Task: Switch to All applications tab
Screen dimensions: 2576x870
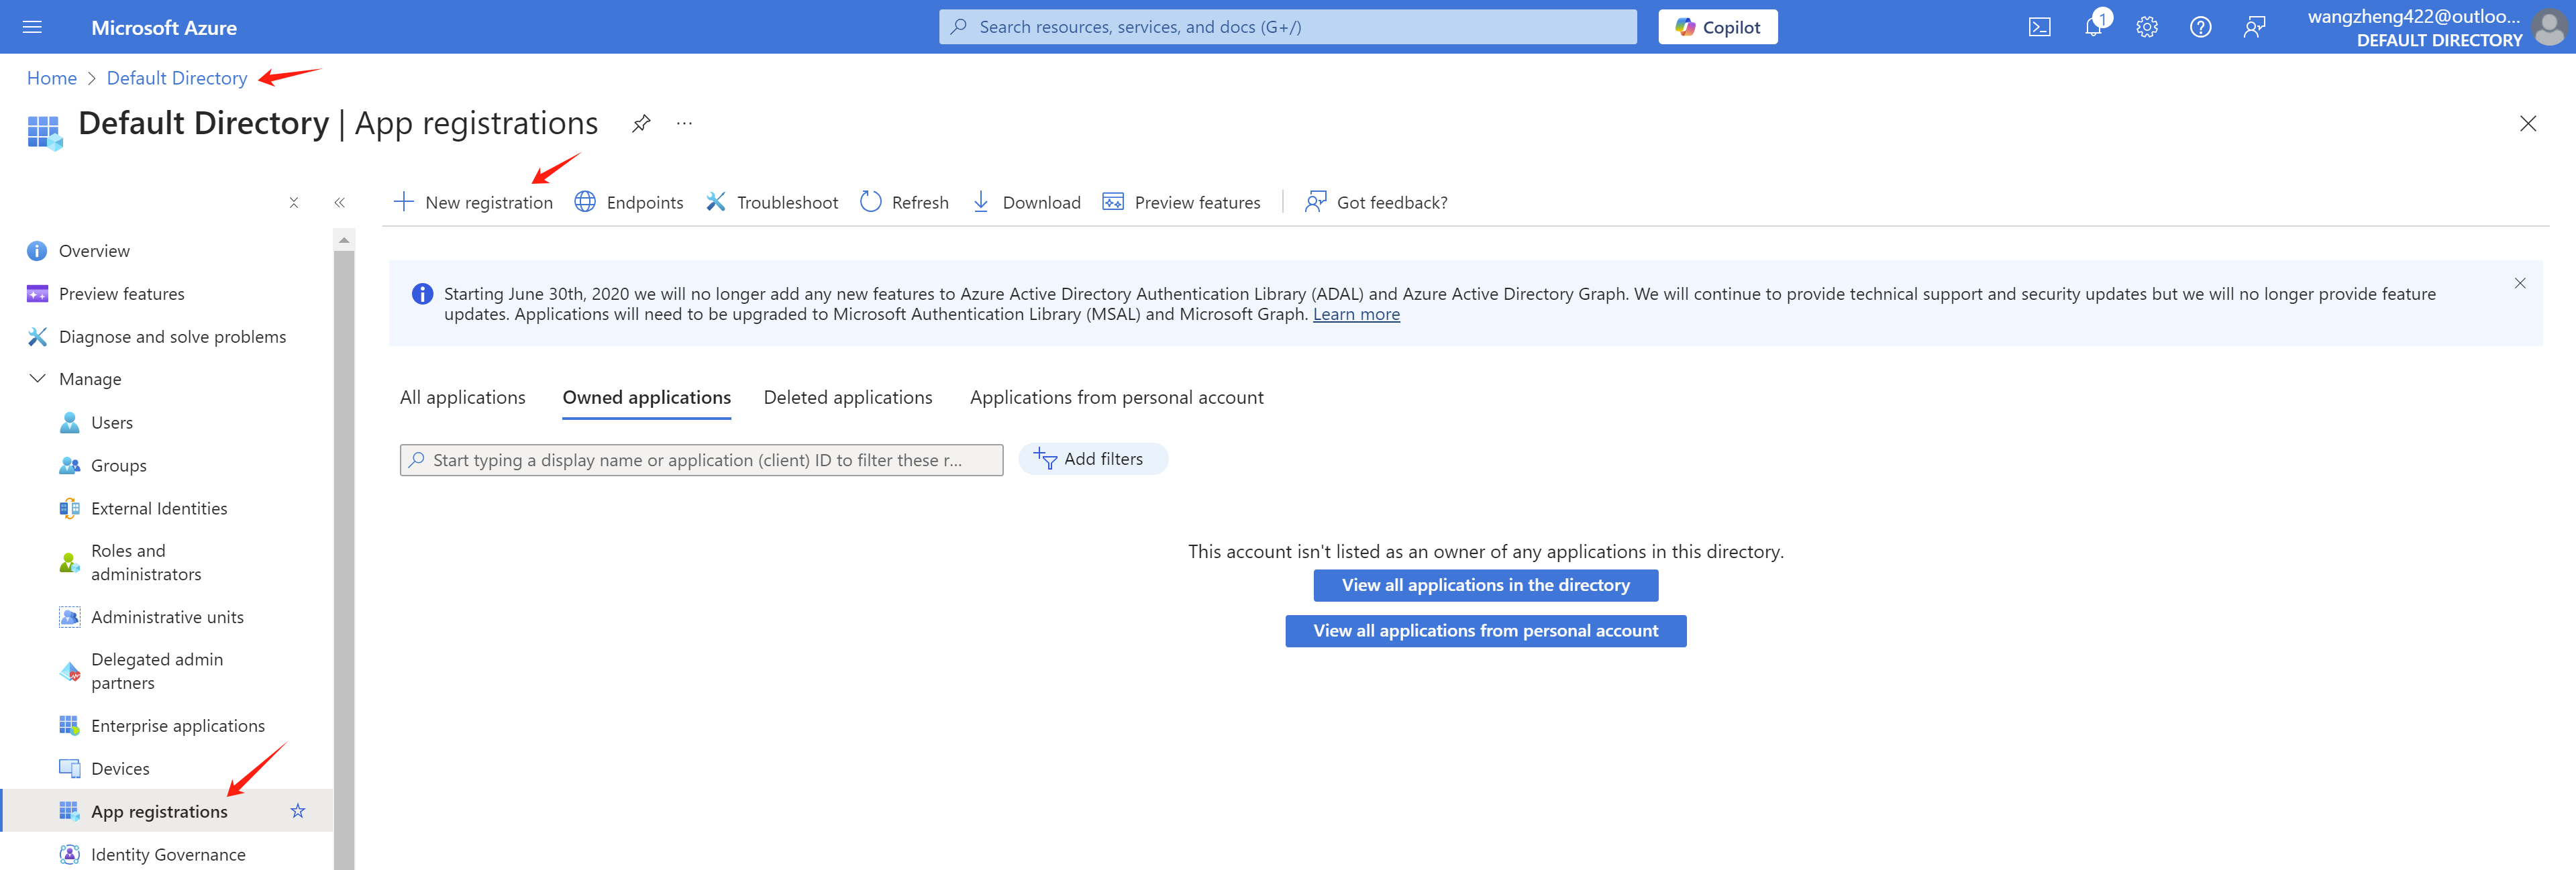Action: (462, 397)
